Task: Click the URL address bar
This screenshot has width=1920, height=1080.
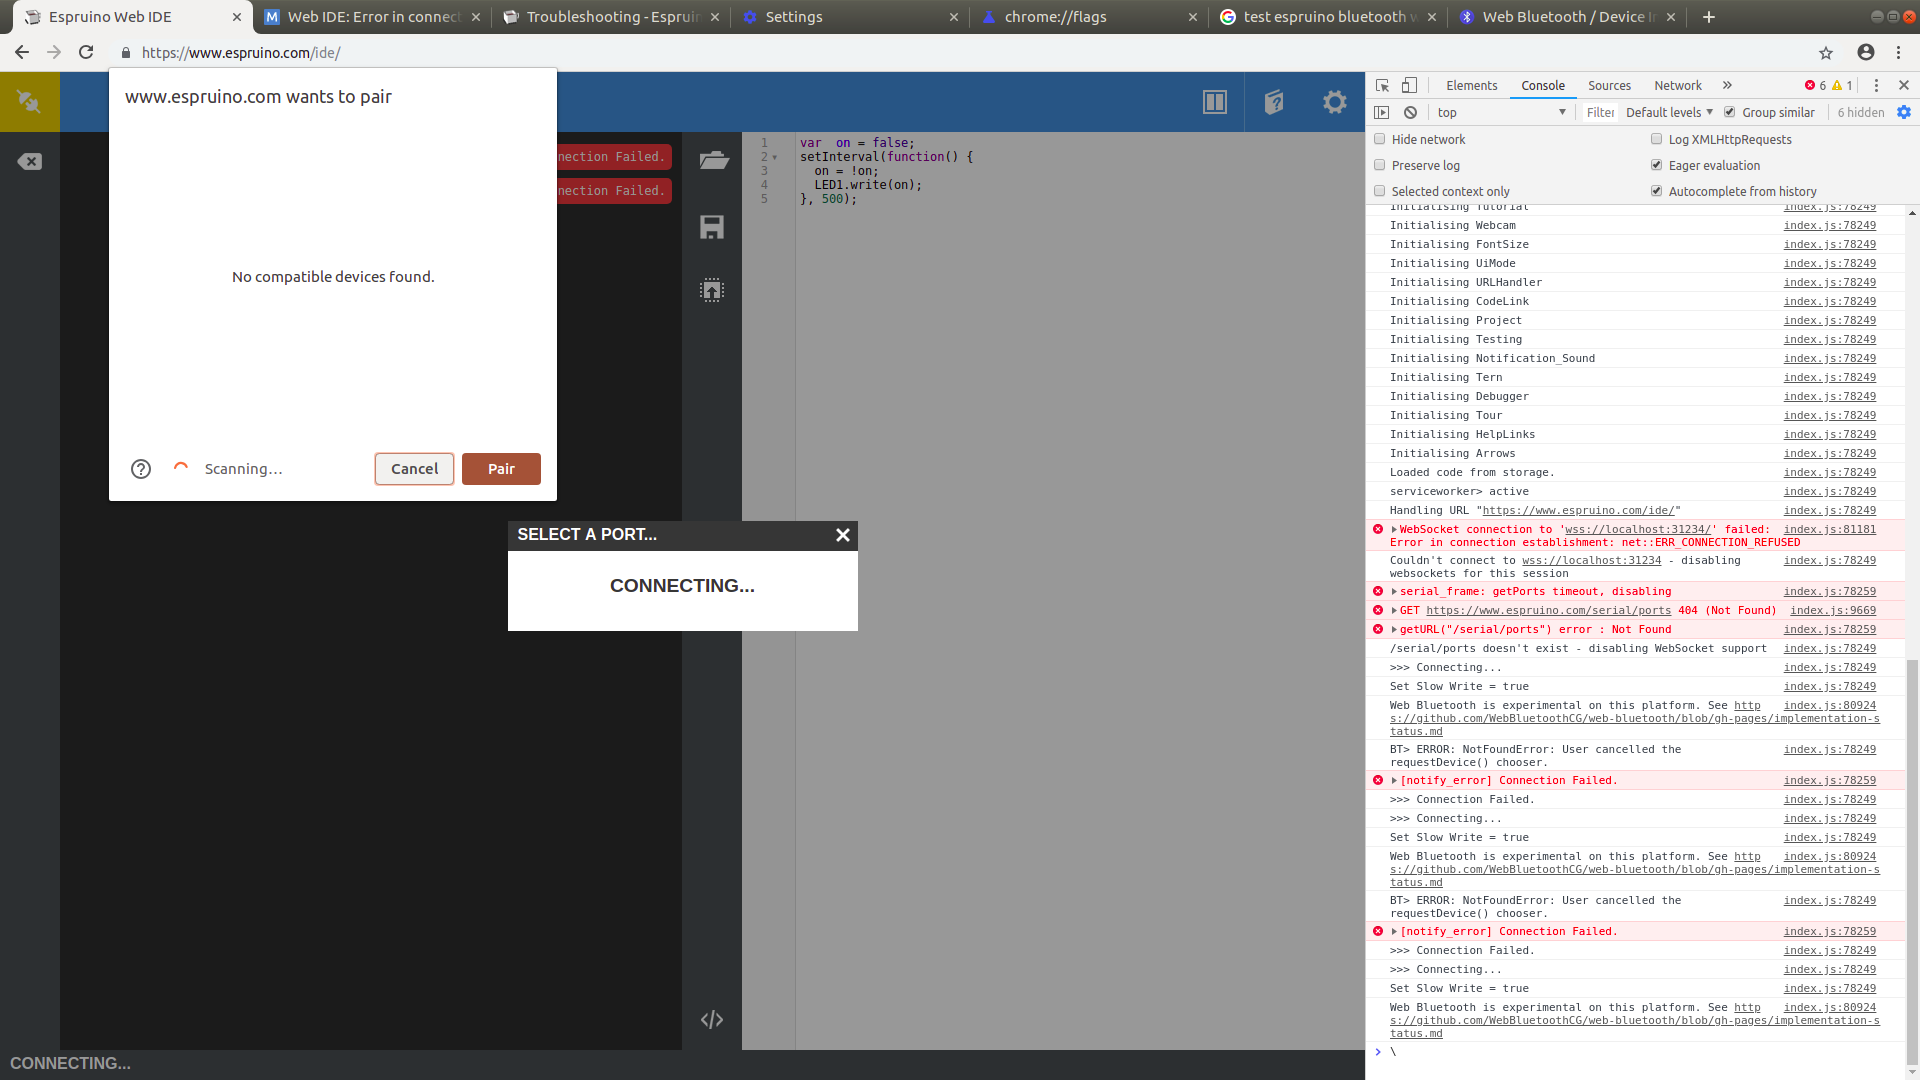Action: point(960,53)
